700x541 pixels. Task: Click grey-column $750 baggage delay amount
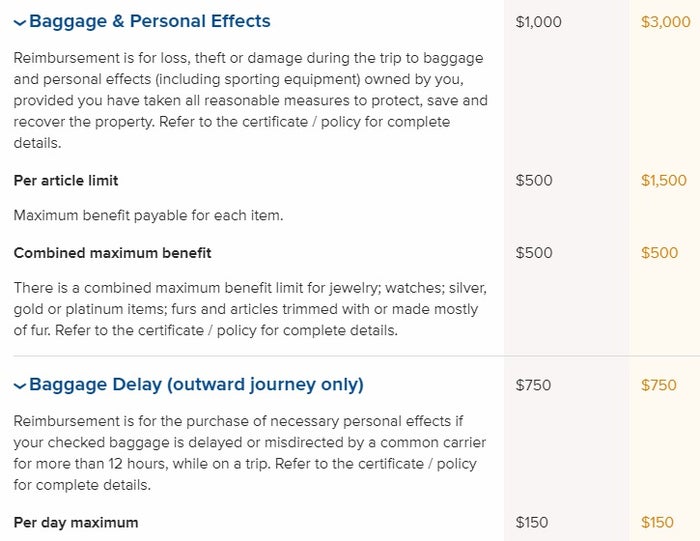tap(533, 385)
